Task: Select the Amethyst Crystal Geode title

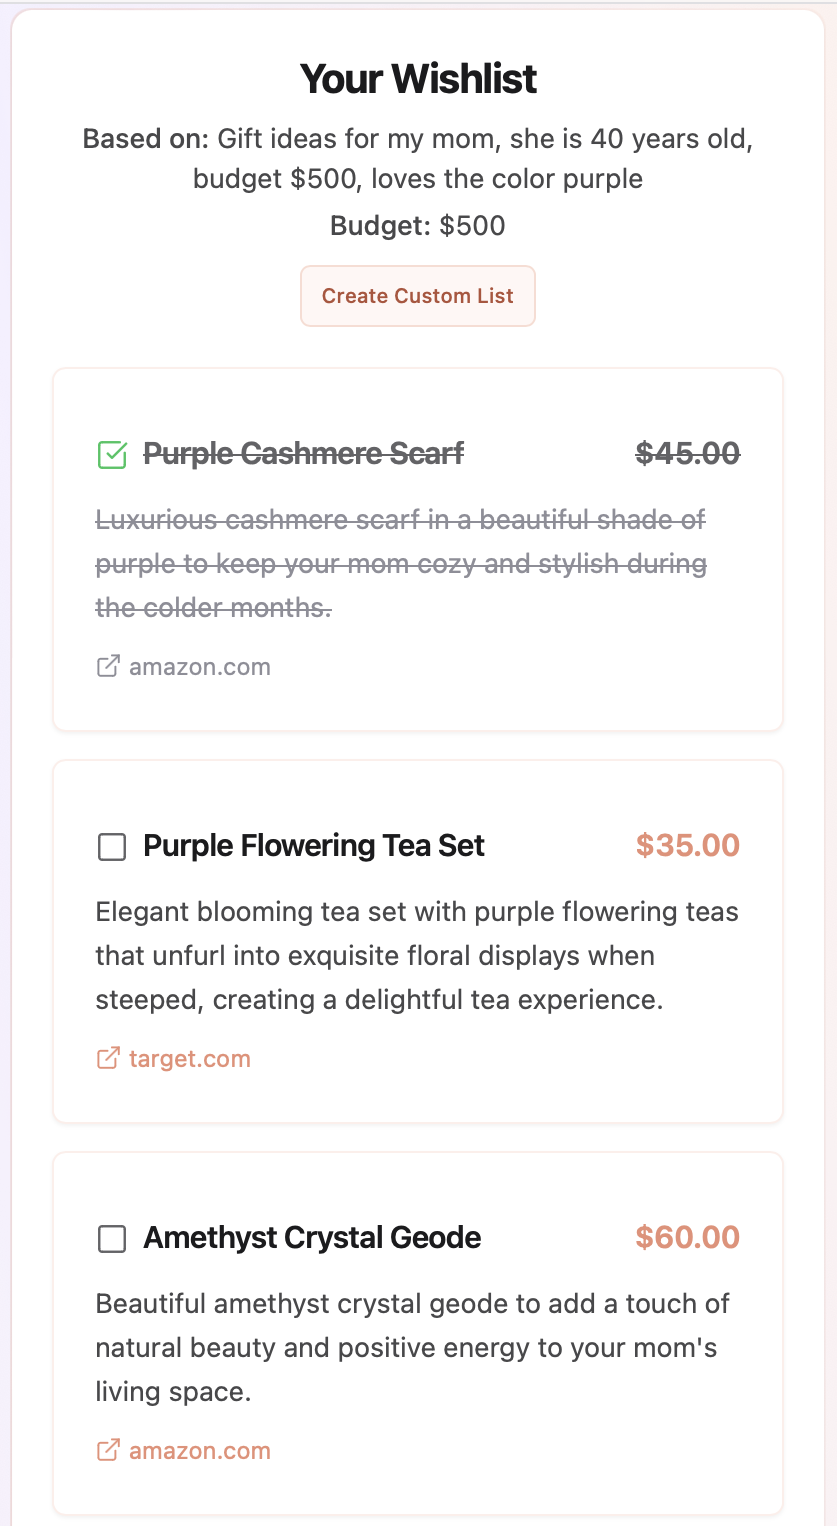Action: 312,1238
